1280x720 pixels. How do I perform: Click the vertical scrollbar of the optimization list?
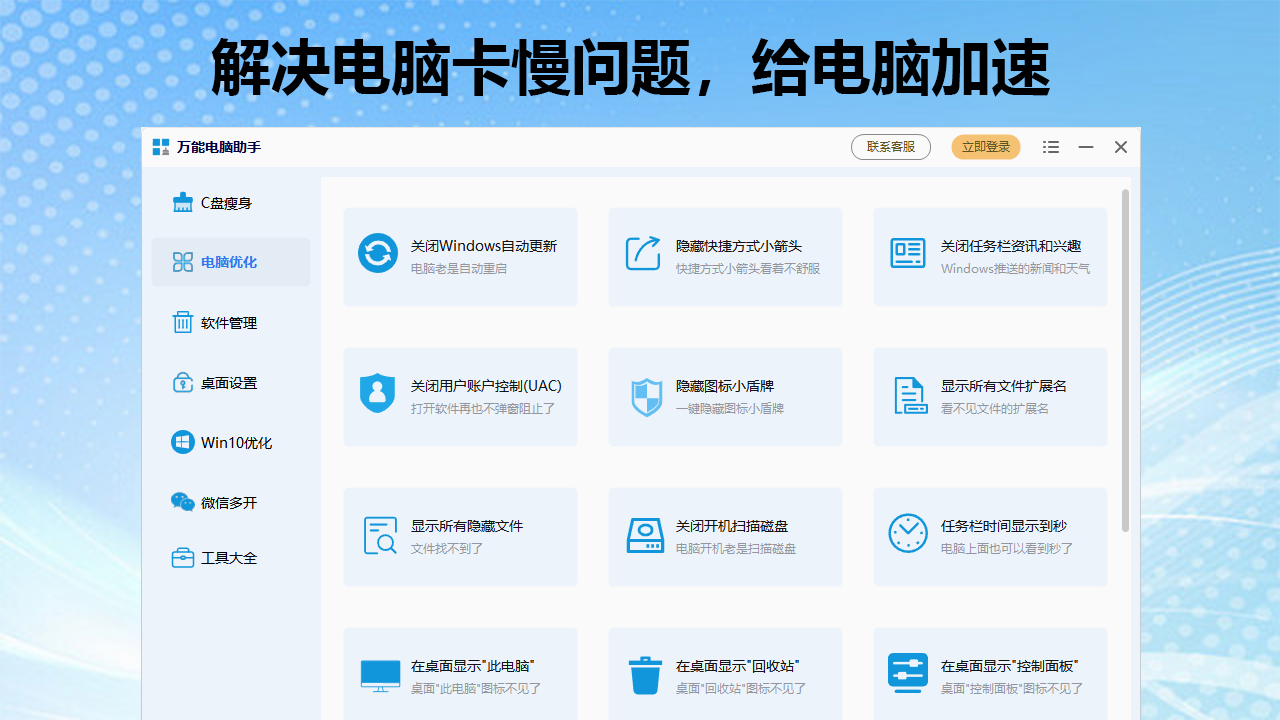pyautogui.click(x=1125, y=360)
